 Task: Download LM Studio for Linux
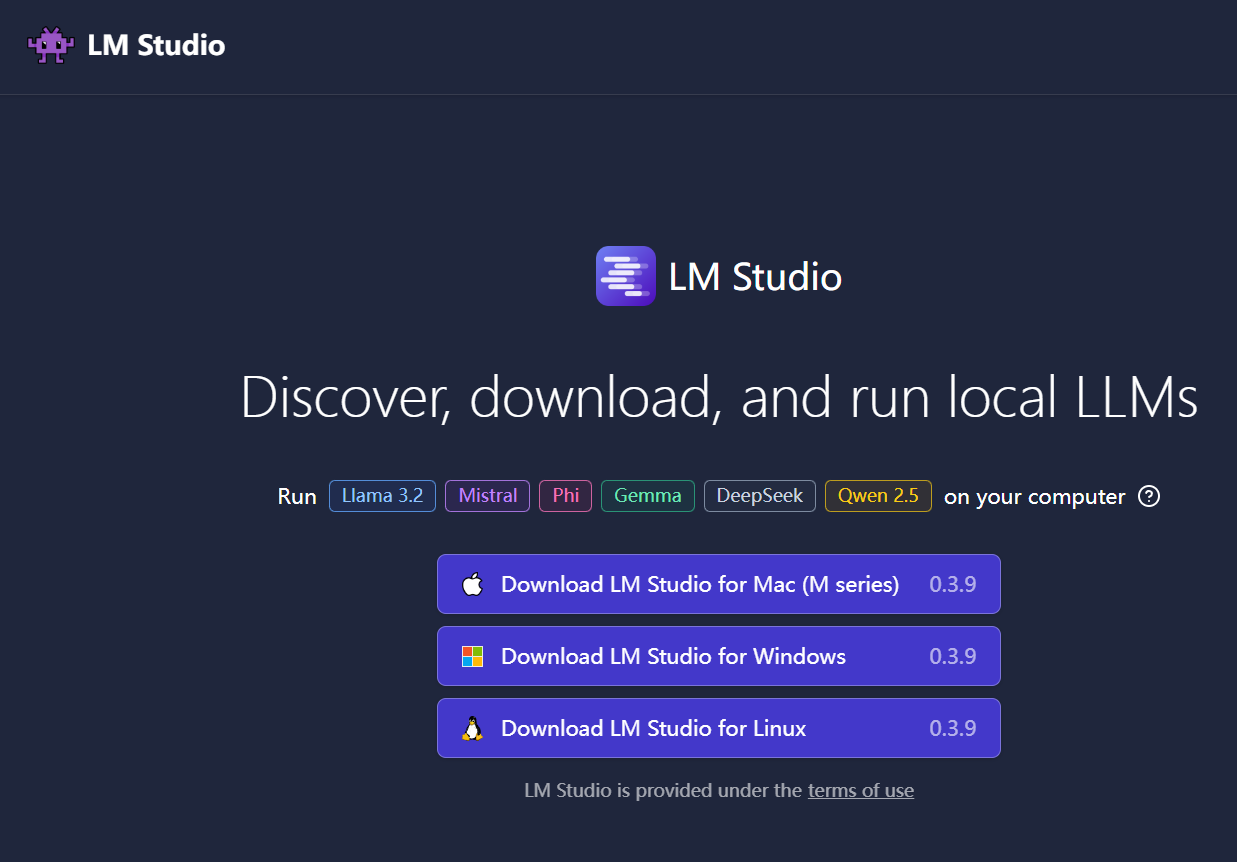[719, 728]
